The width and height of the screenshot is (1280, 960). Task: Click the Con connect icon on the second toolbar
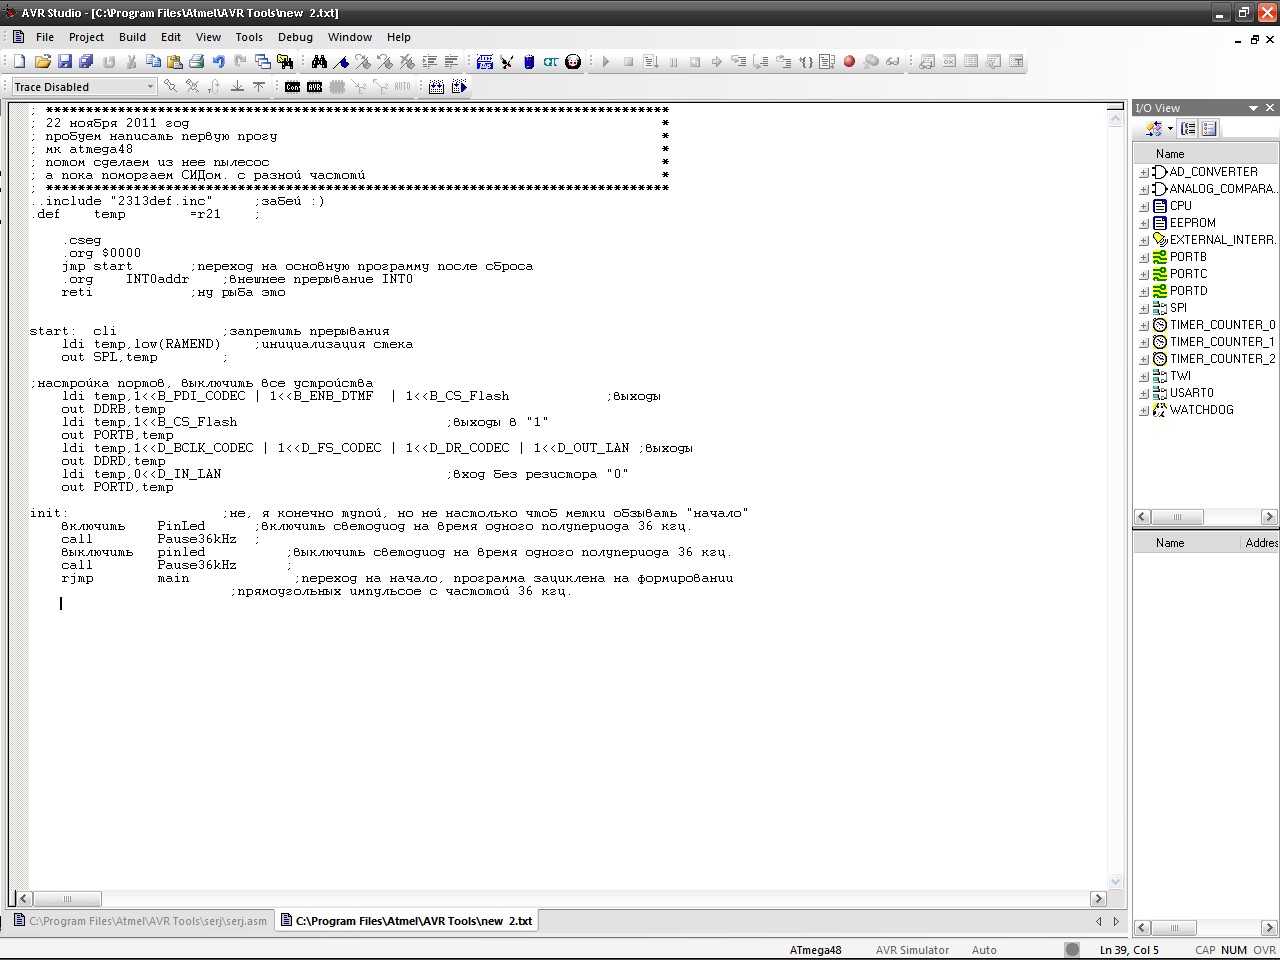click(x=292, y=87)
